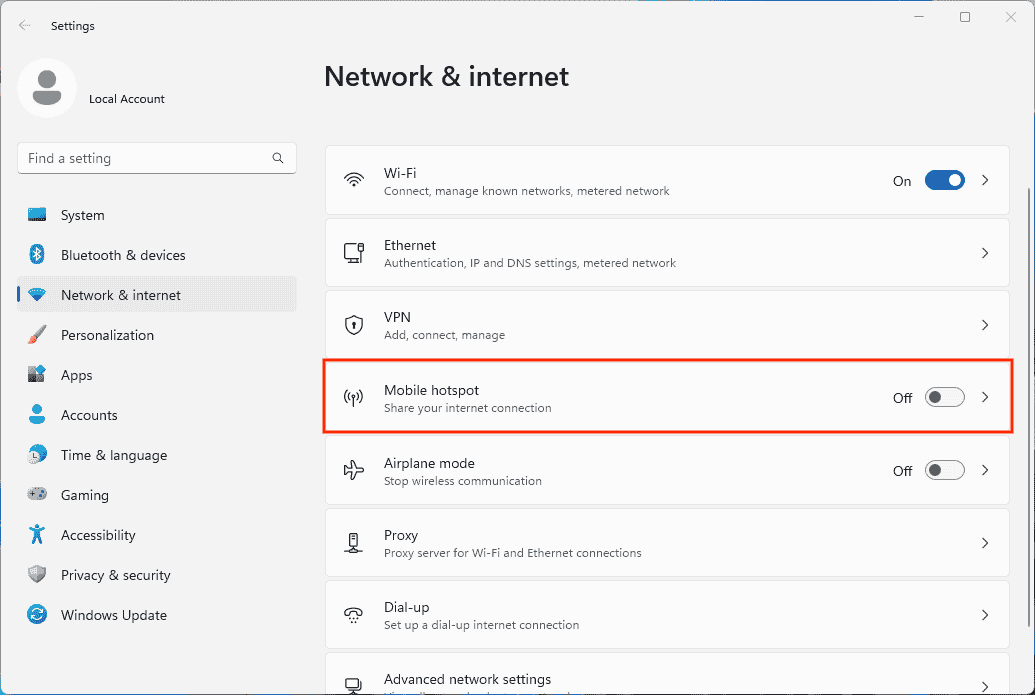Viewport: 1035px width, 695px height.
Task: Click into the Find a setting box
Action: click(x=156, y=158)
